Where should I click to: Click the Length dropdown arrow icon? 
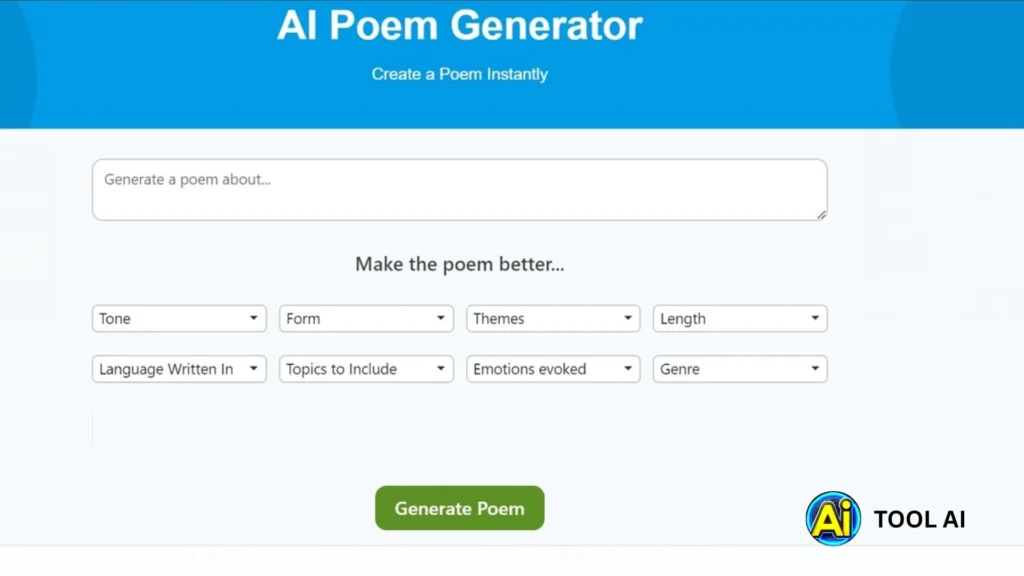tap(815, 319)
